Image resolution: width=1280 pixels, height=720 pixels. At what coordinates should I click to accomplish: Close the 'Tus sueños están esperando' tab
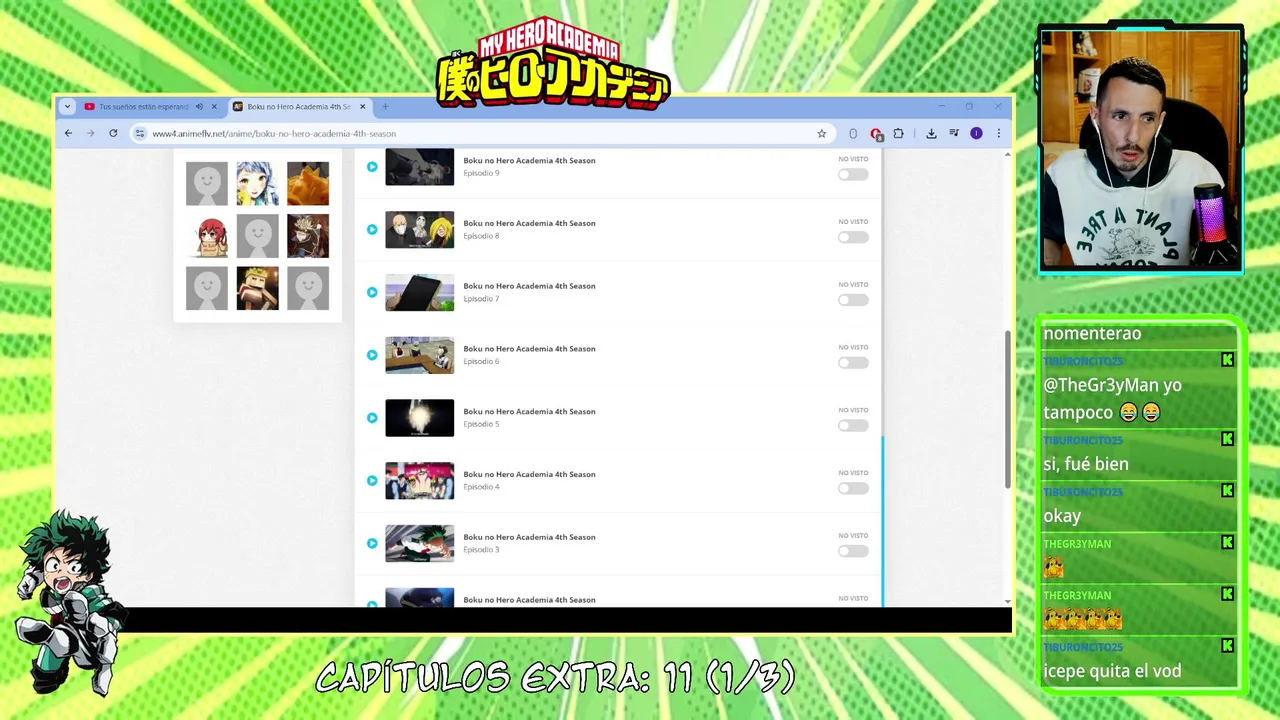coord(214,107)
